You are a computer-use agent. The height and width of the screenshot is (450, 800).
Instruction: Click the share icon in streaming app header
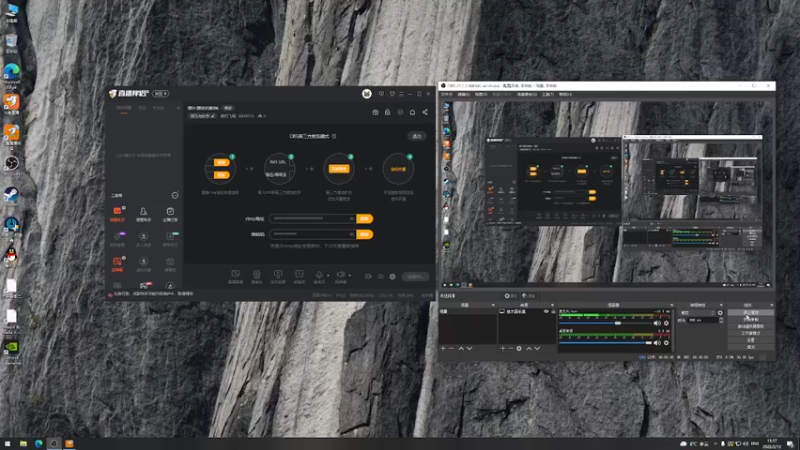425,112
